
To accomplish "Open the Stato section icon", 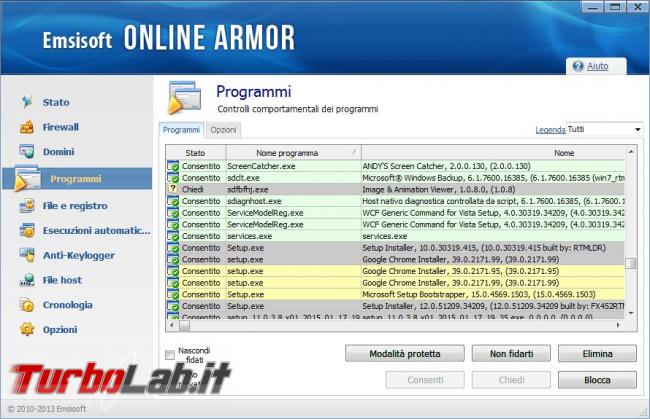I will (27, 102).
